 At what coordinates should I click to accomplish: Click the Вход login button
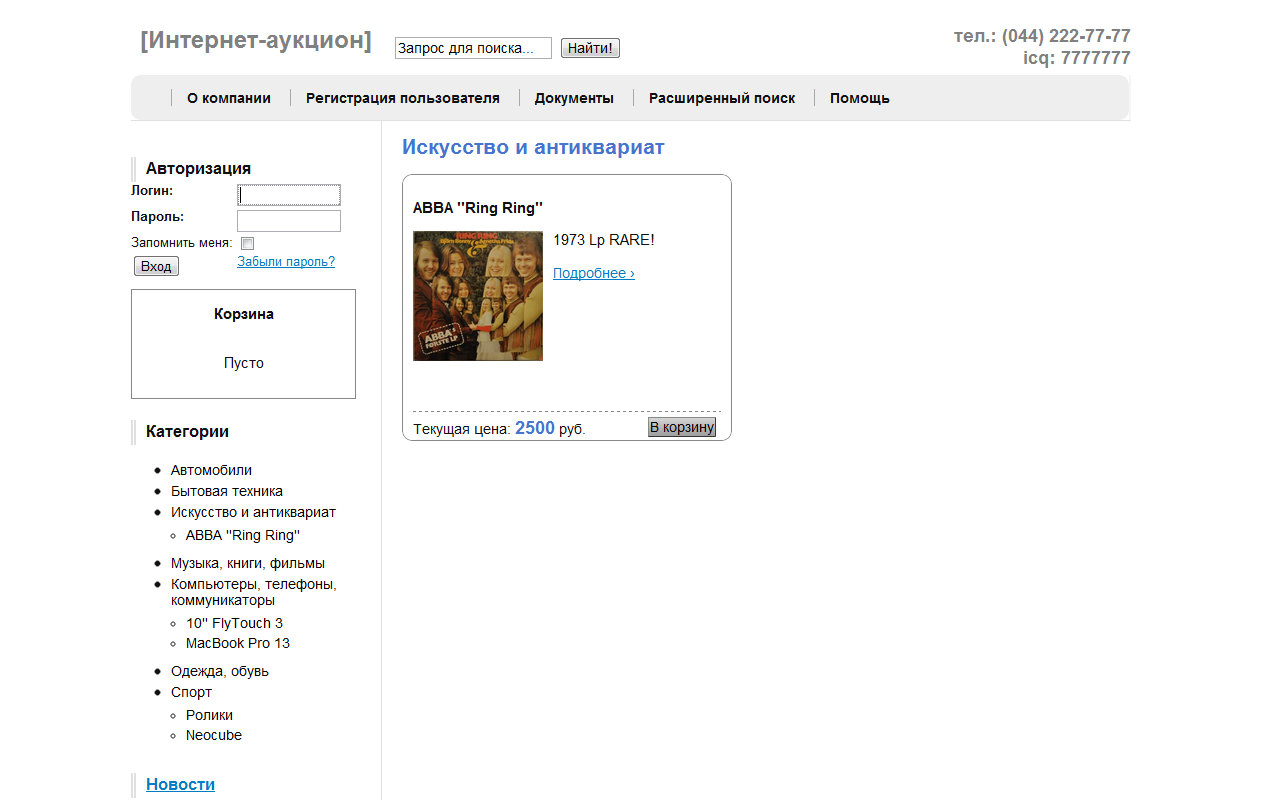(x=156, y=266)
